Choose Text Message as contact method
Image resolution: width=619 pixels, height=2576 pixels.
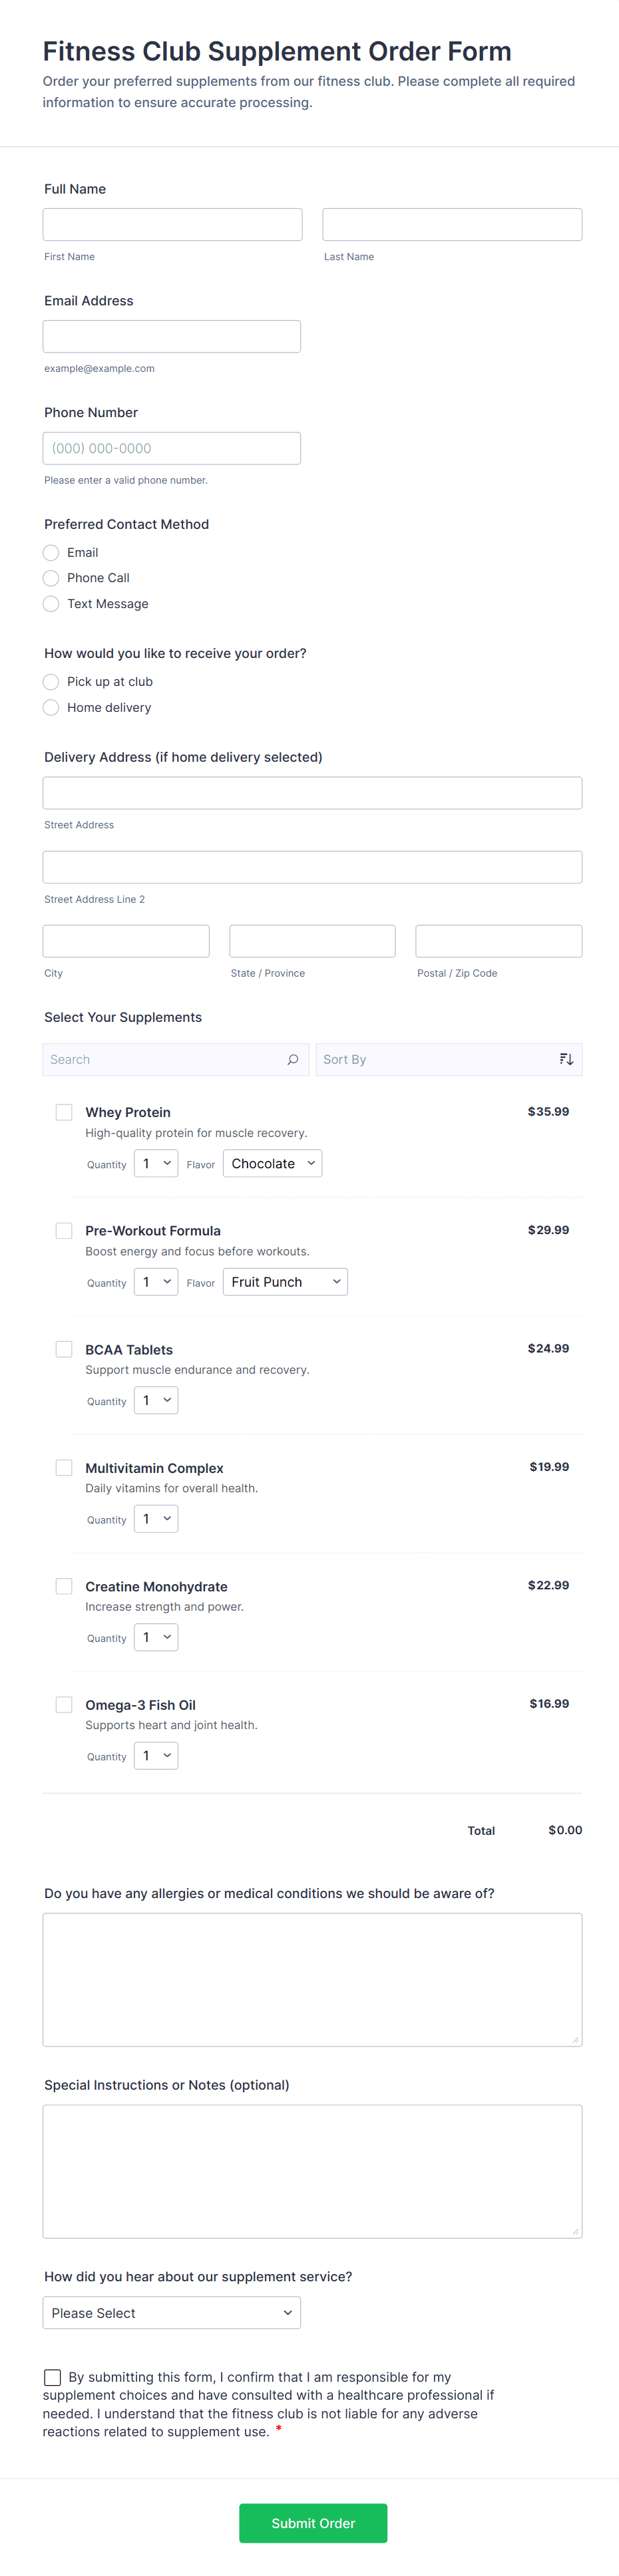point(51,604)
